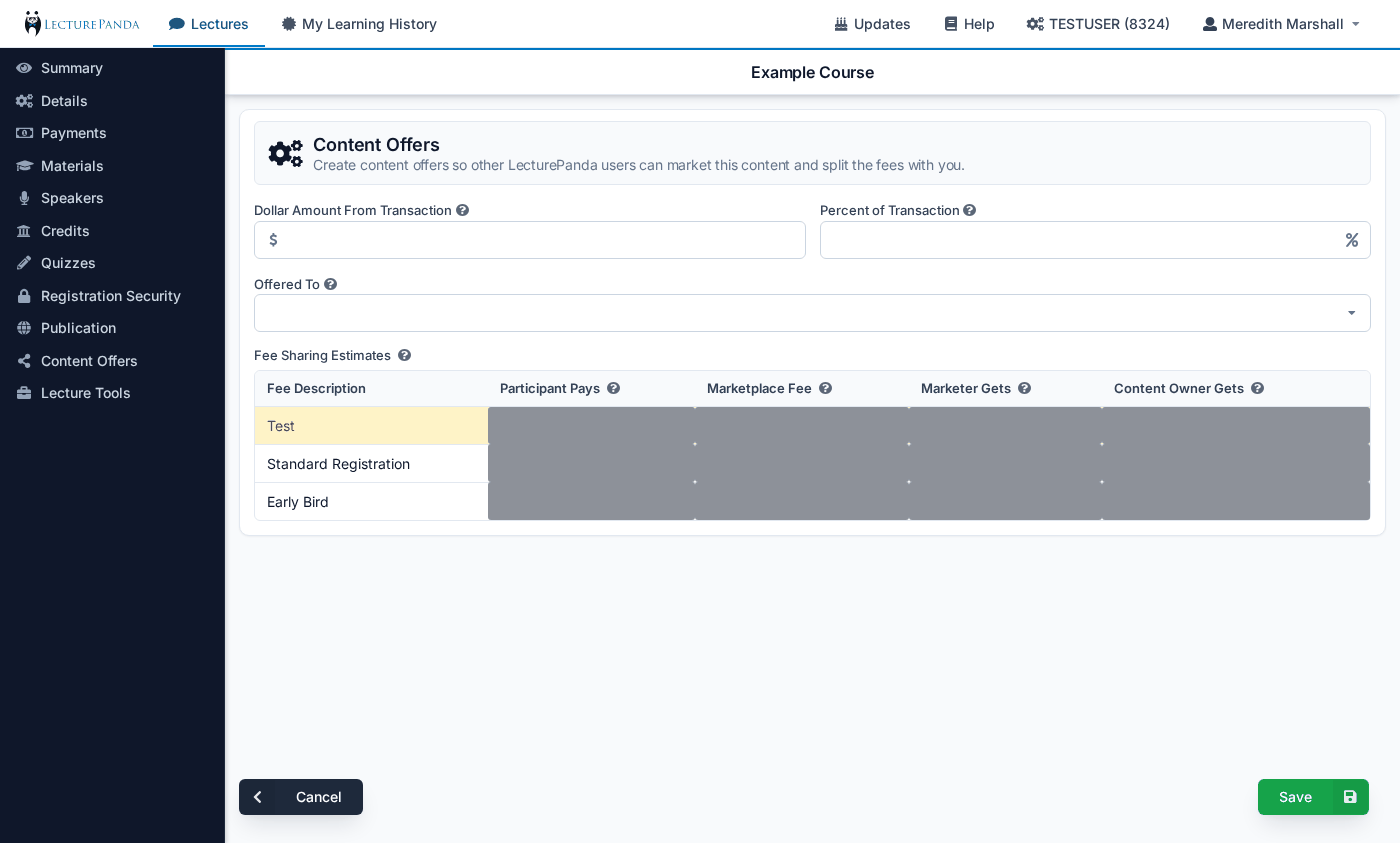Click the Payments money icon in sidebar

click(x=24, y=133)
